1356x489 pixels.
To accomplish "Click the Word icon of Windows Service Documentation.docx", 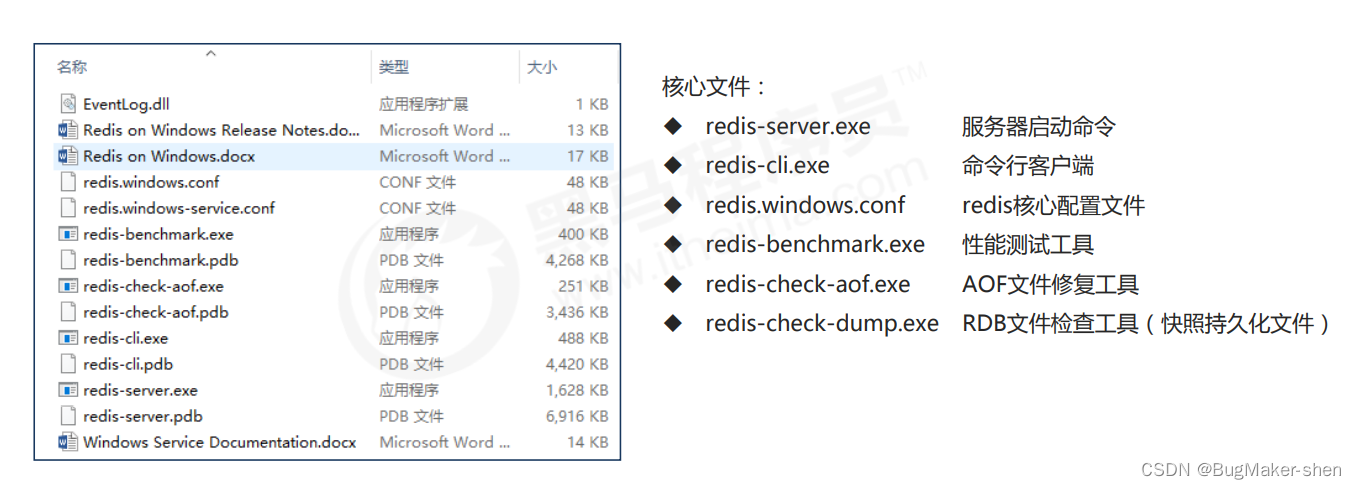I will [x=68, y=442].
